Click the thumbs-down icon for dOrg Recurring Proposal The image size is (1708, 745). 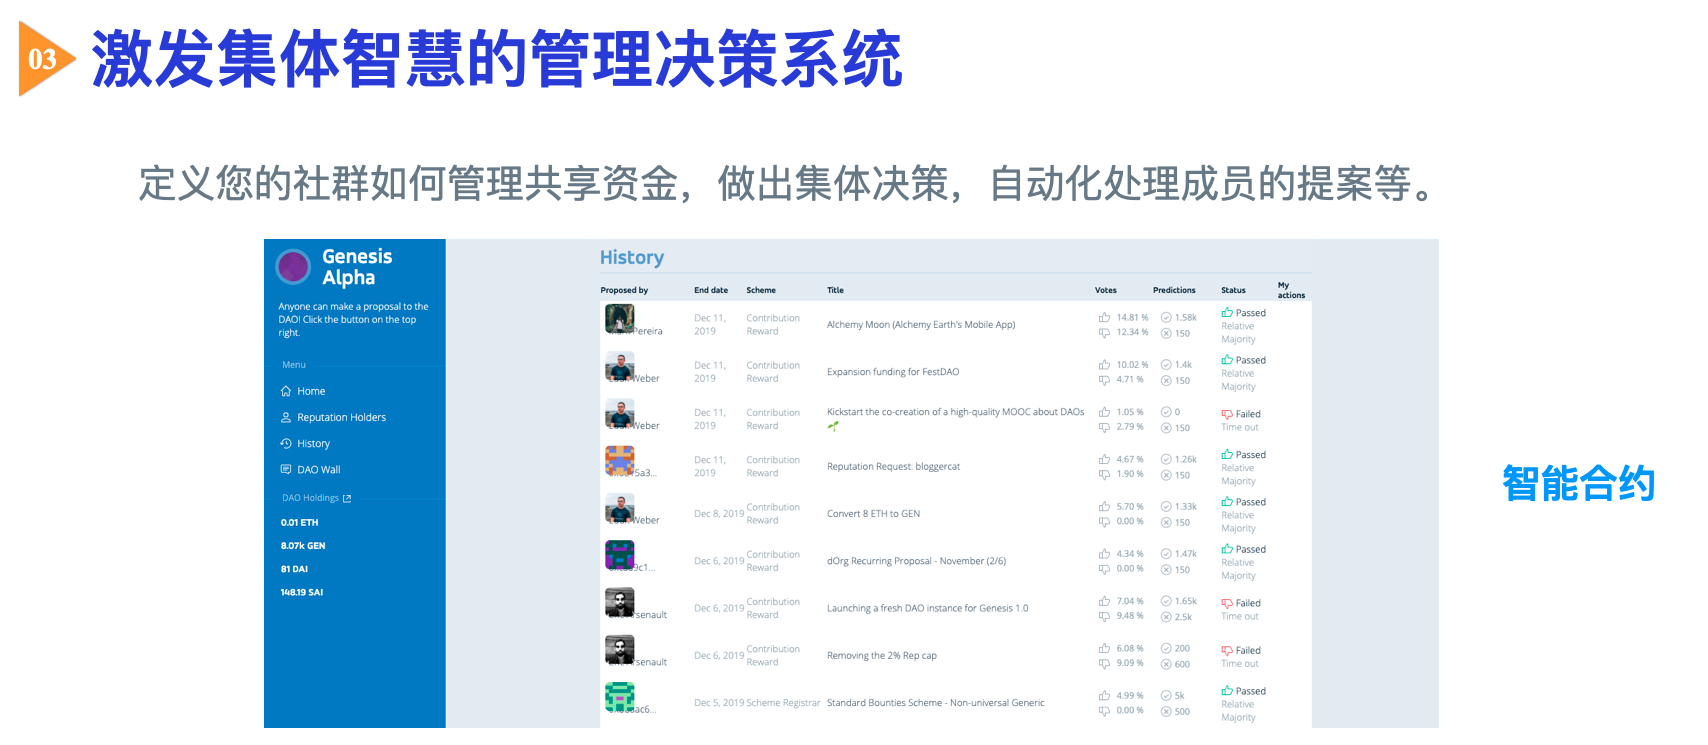(x=1105, y=569)
